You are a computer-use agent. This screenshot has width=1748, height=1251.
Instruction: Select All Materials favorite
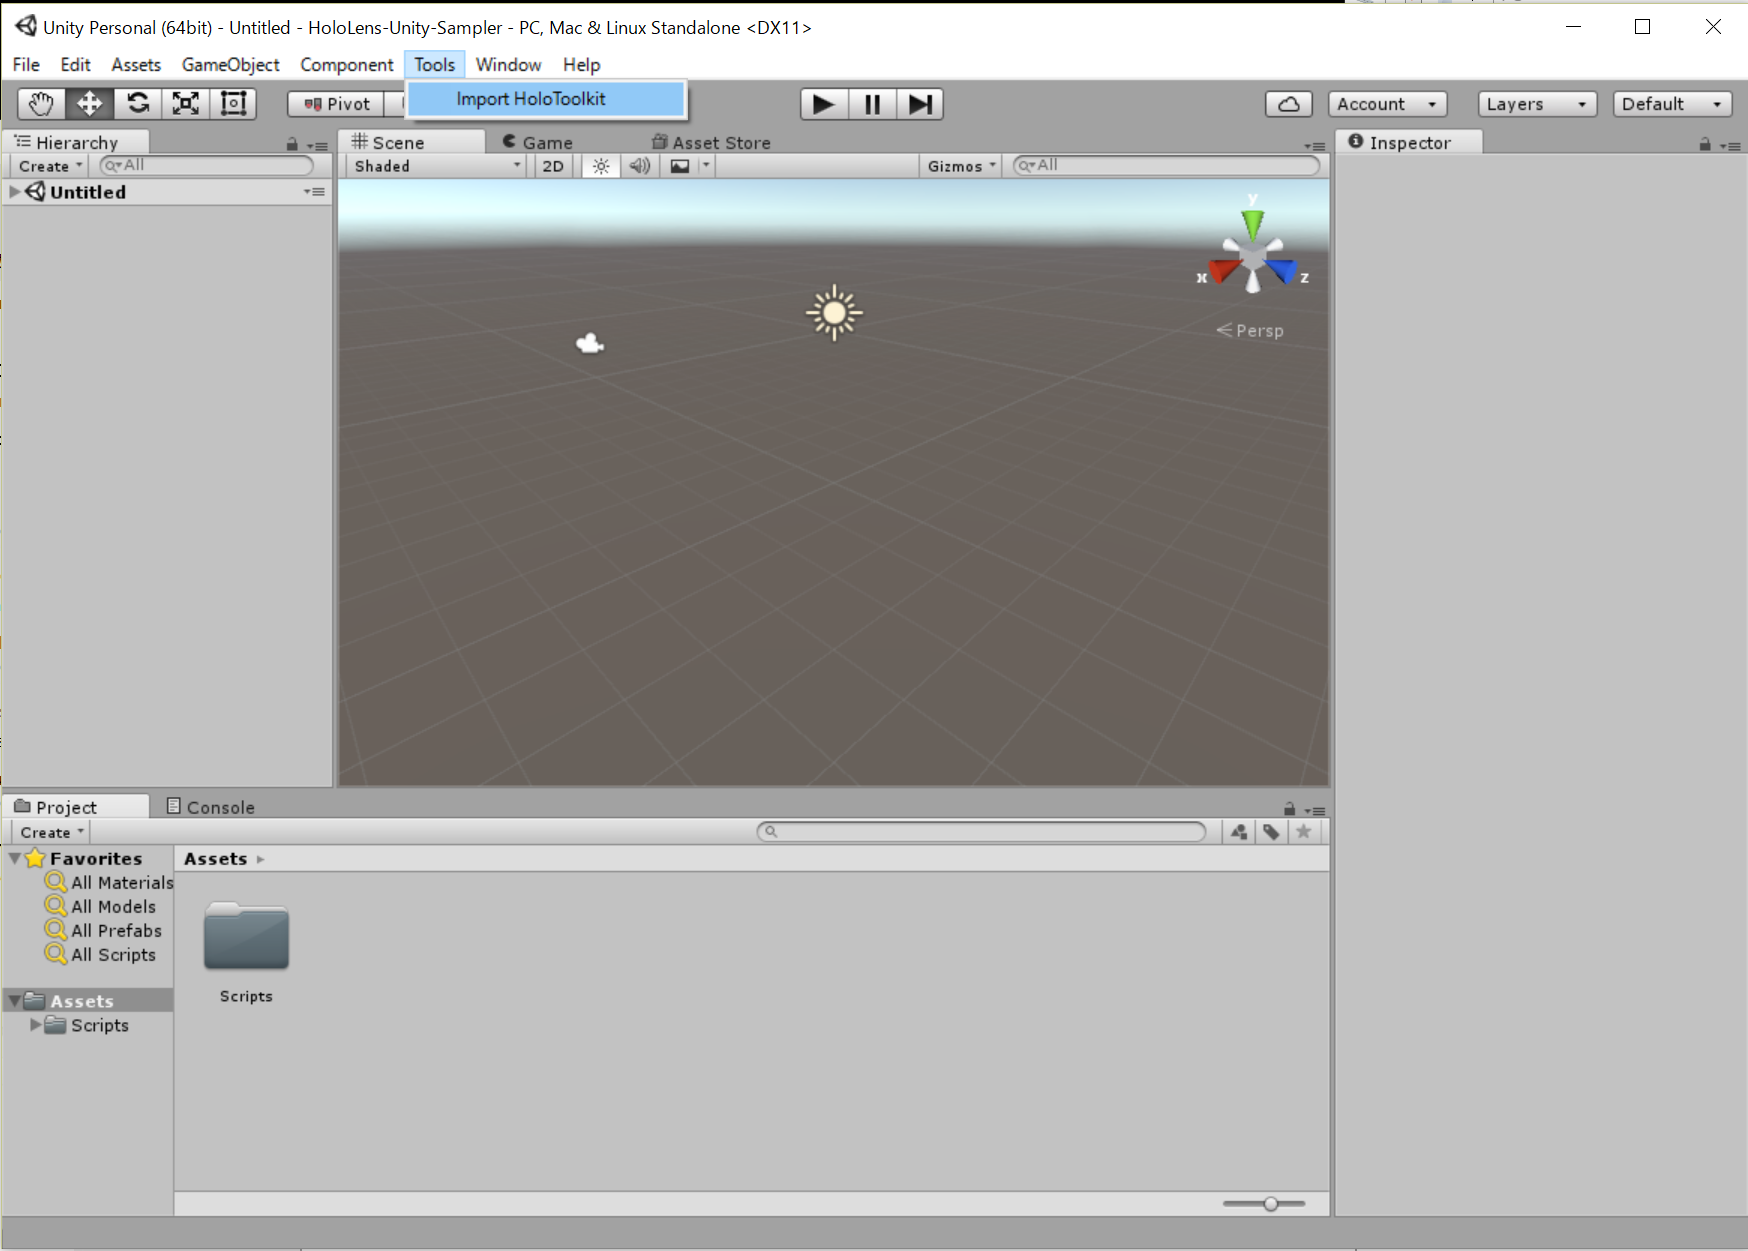tap(109, 882)
